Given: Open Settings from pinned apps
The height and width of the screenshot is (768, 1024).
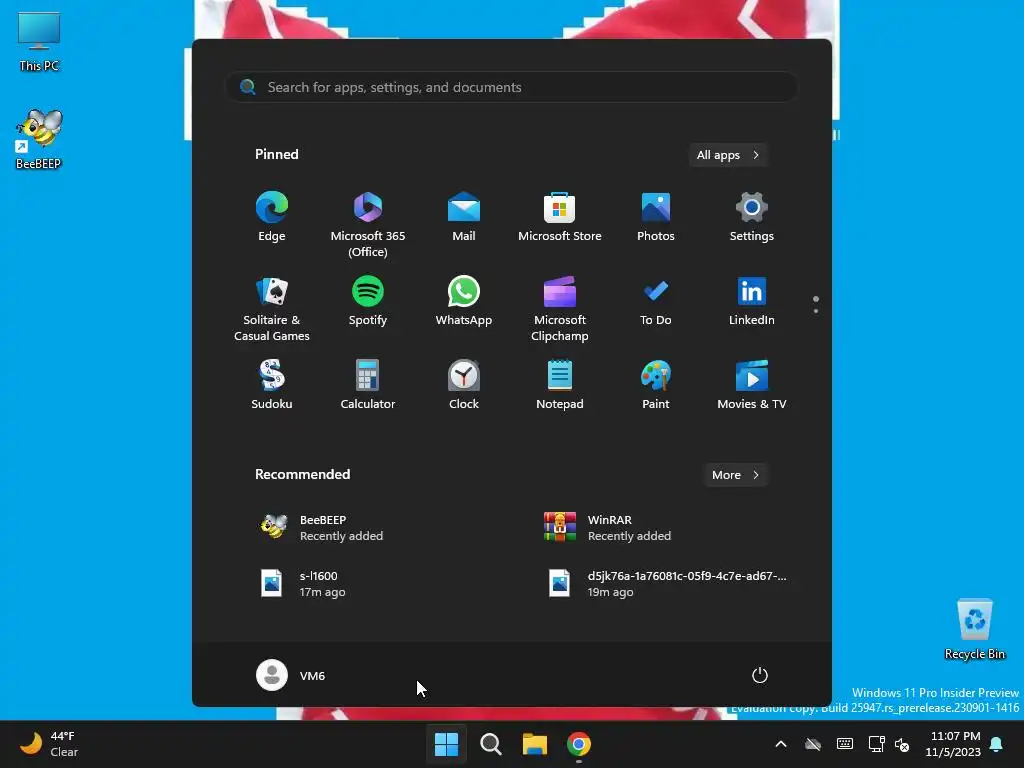Looking at the screenshot, I should click(x=752, y=218).
